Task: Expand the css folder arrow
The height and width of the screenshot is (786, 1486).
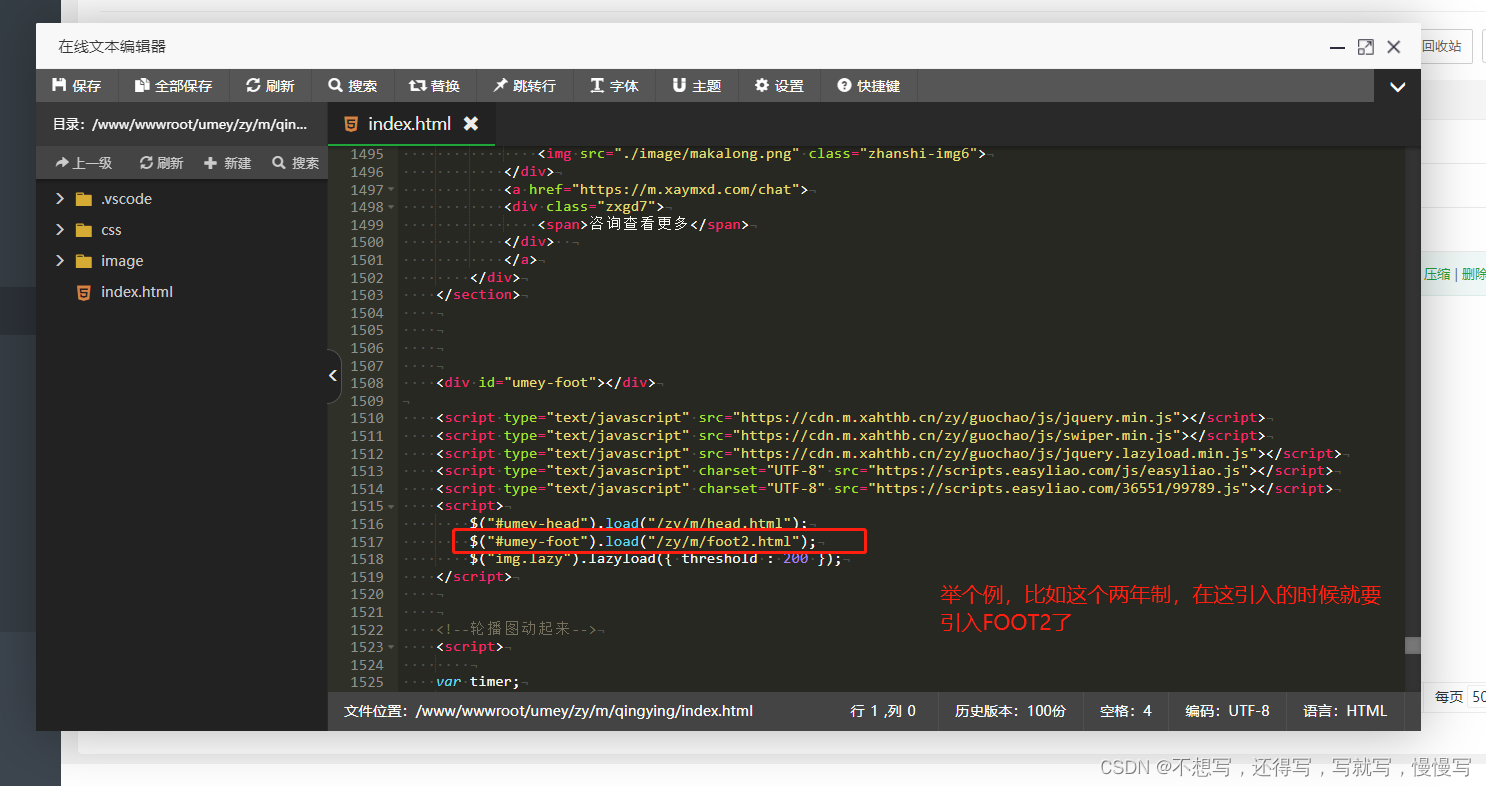Action: coord(60,230)
